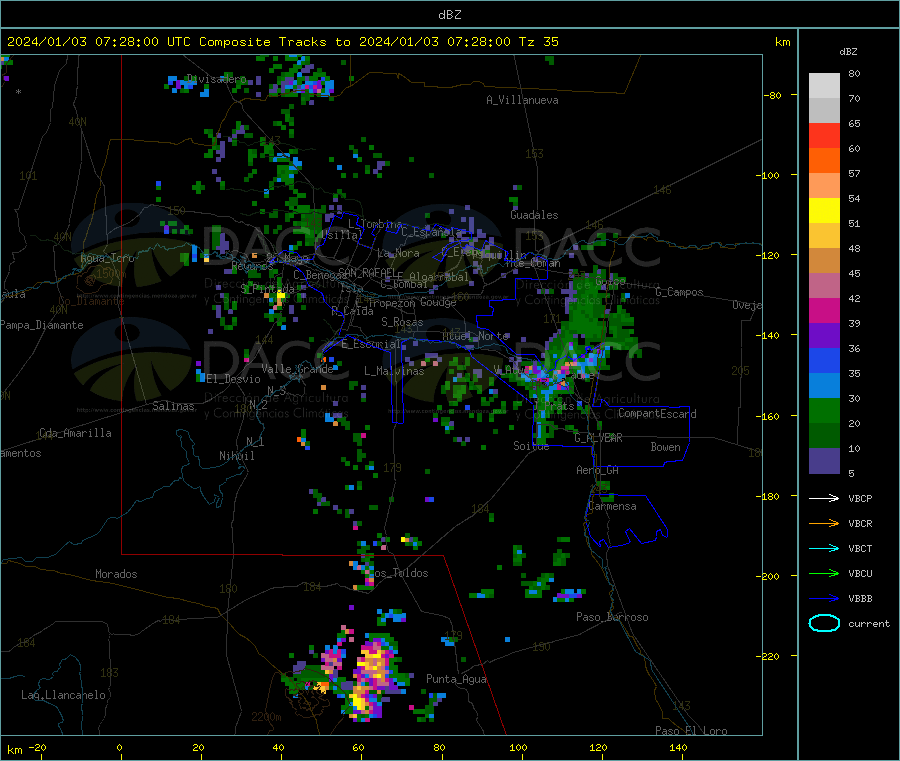Click the 'Tz 35' text in header
900x761 pixels.
[x=538, y=42]
